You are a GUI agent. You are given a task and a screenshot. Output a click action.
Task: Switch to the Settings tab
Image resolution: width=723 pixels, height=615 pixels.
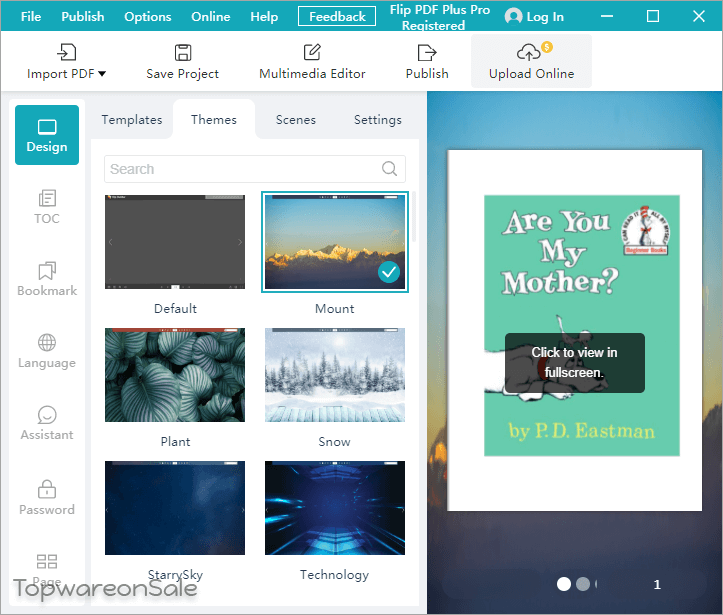coord(378,119)
